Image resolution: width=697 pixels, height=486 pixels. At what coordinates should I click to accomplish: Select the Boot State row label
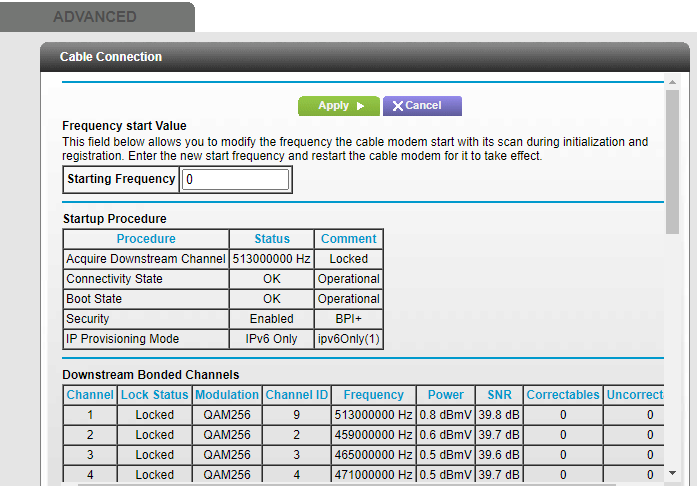coord(146,299)
